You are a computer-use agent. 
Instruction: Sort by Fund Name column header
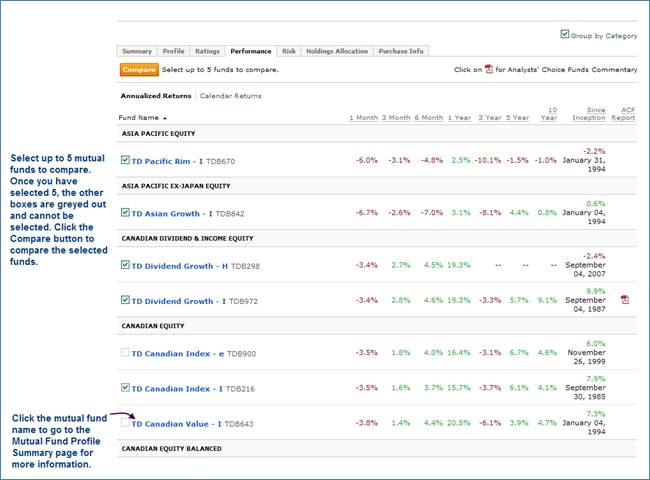138,118
